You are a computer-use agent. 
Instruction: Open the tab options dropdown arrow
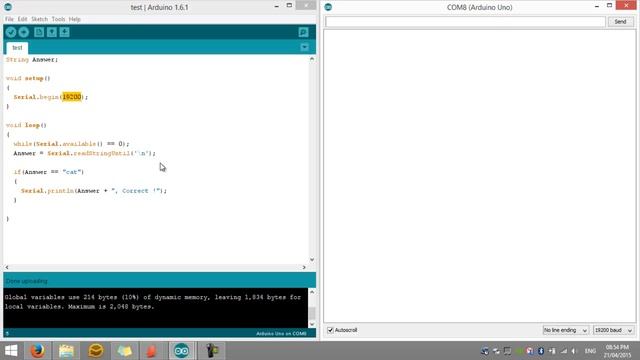[x=304, y=47]
